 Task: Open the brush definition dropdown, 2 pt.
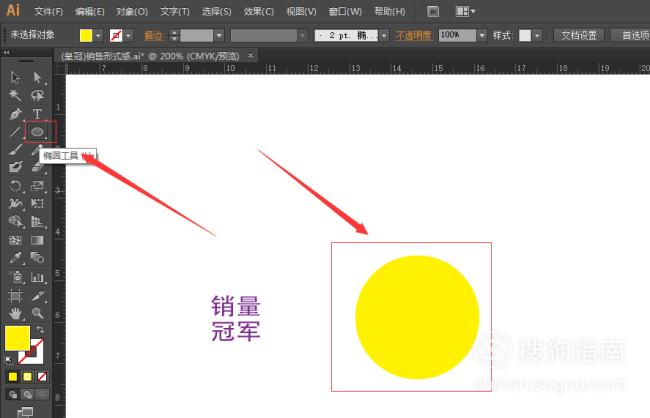click(x=384, y=36)
